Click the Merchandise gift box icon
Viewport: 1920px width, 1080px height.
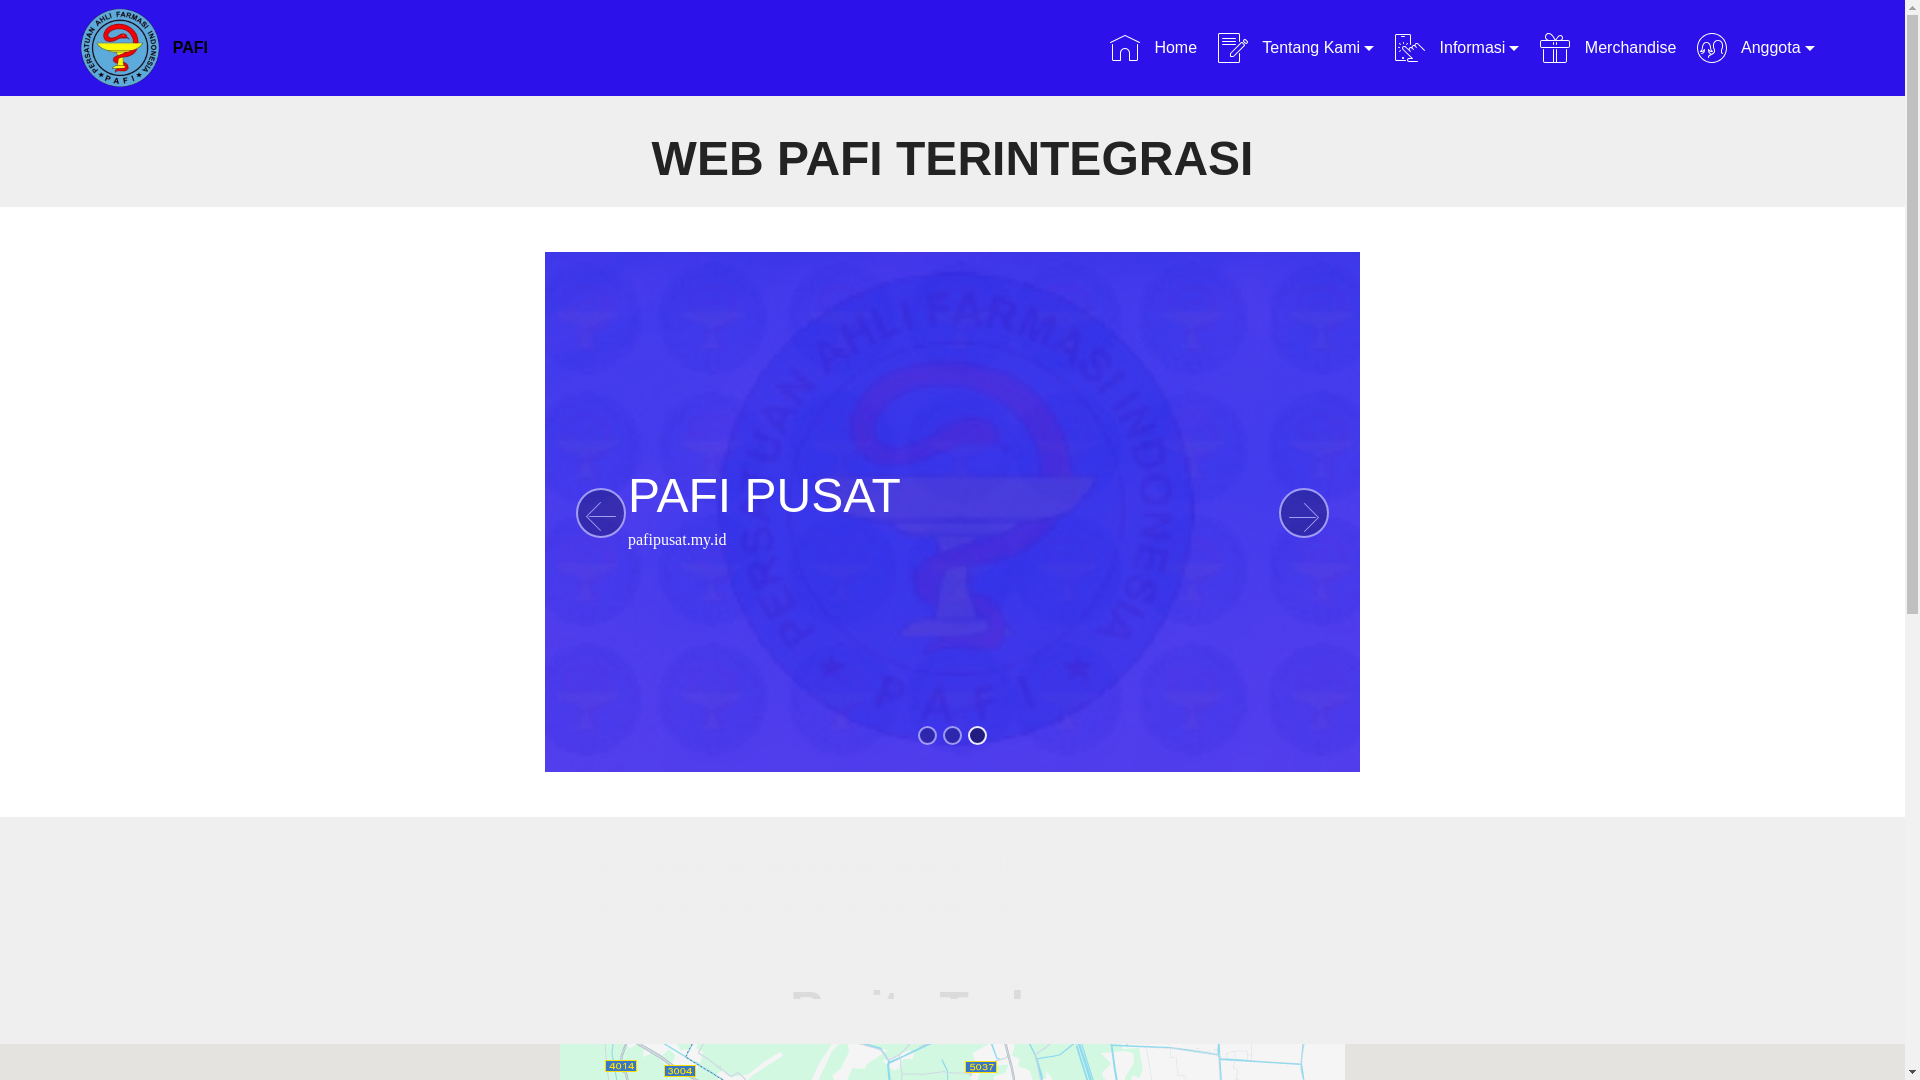[1555, 48]
